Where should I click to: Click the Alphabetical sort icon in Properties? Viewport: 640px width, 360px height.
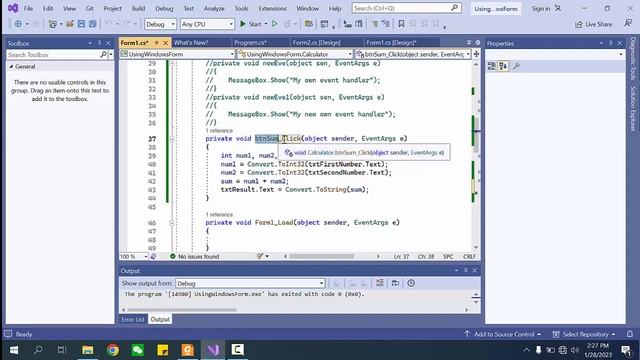coord(503,66)
